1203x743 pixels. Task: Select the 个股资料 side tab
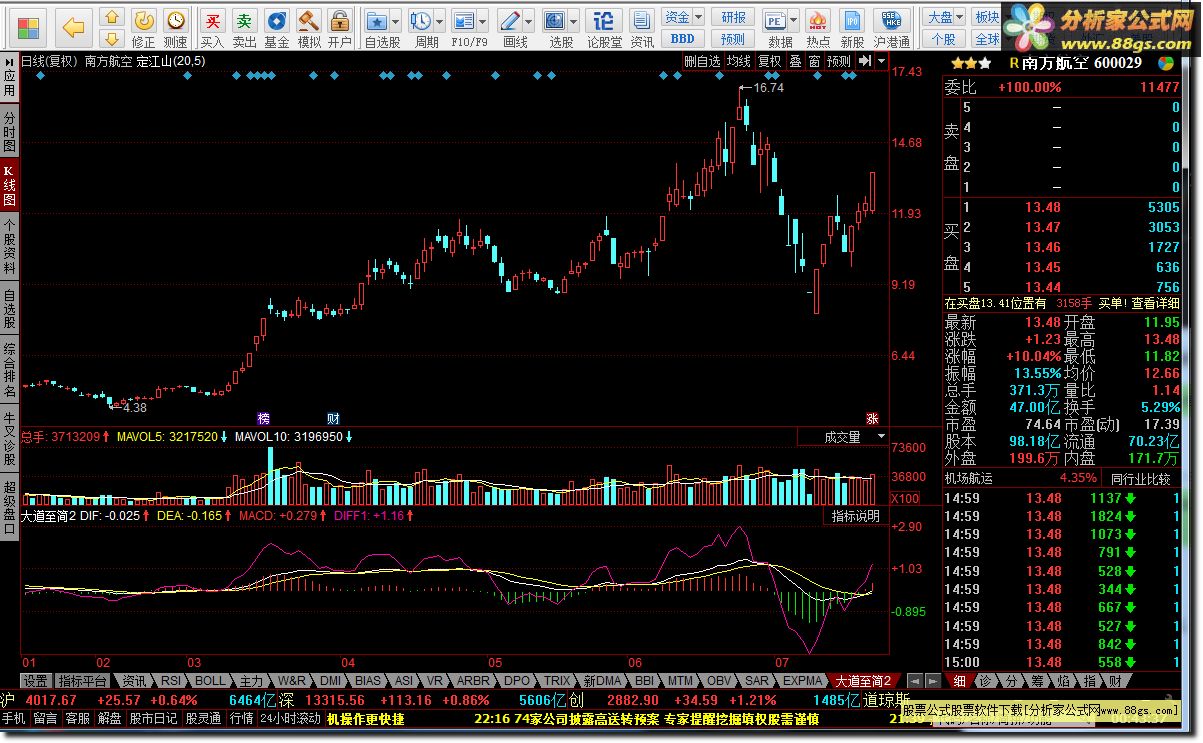(x=9, y=247)
